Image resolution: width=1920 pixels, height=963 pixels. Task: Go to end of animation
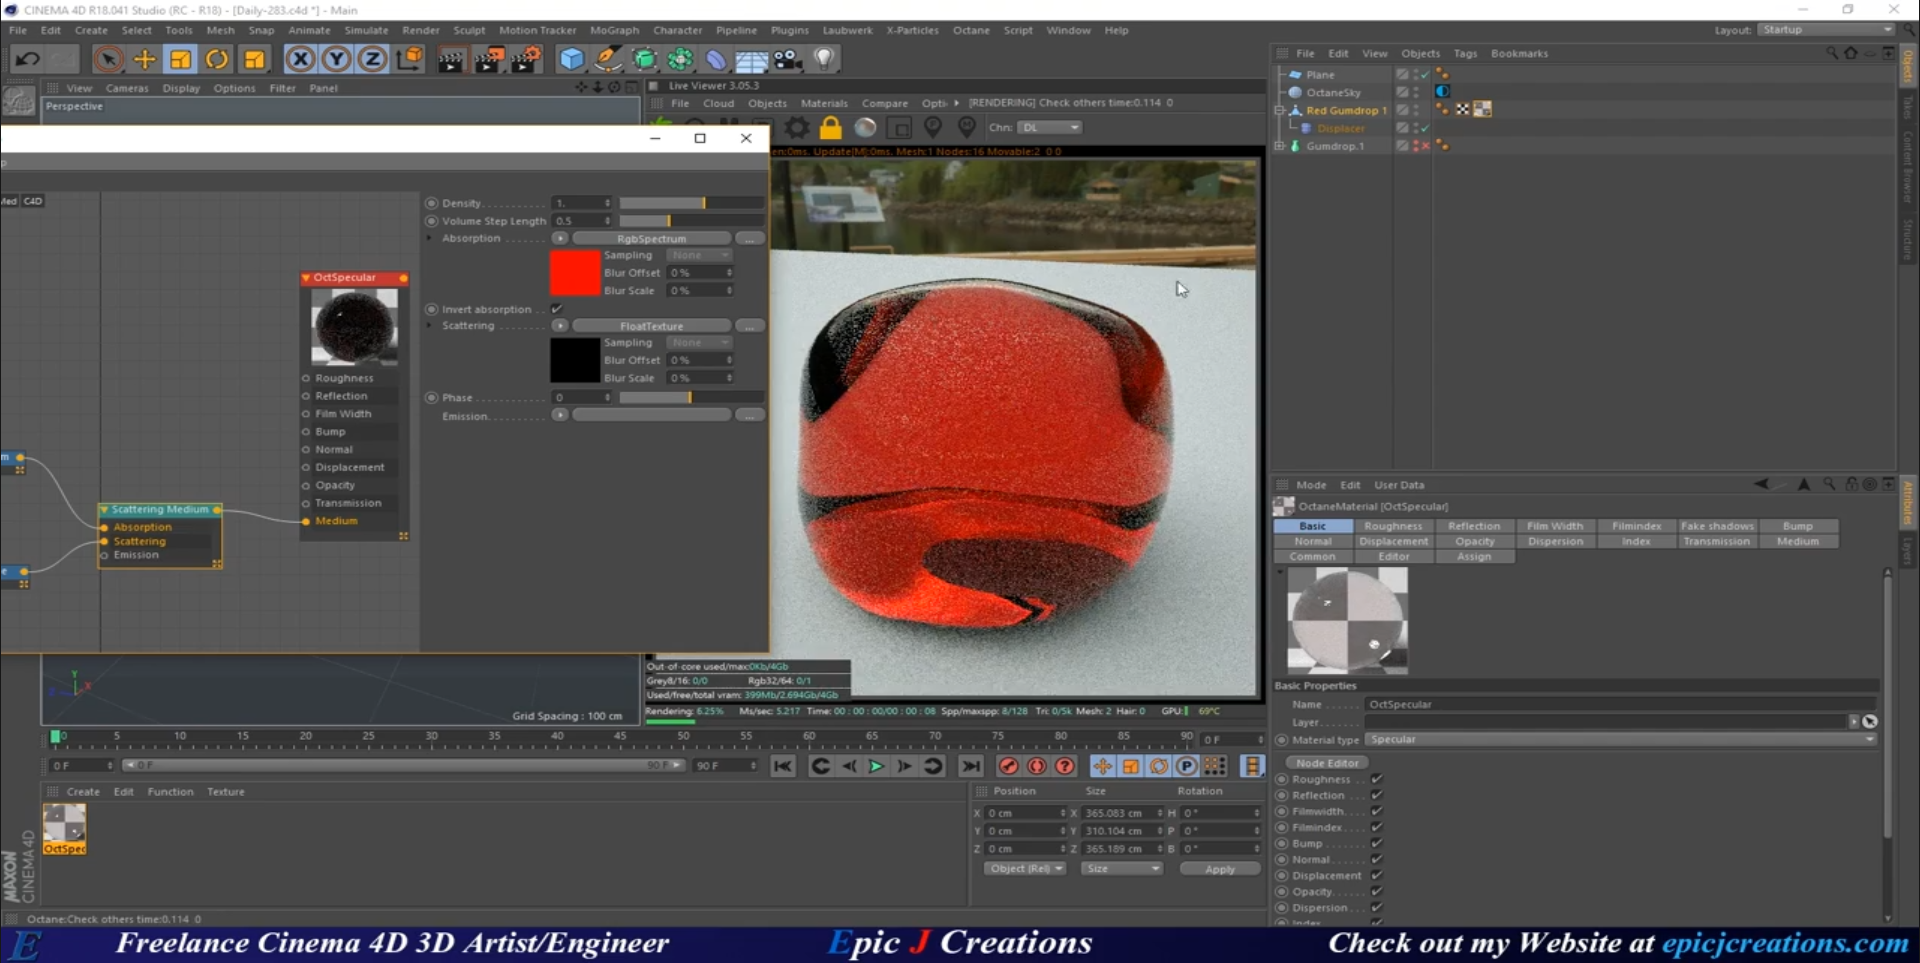point(971,766)
